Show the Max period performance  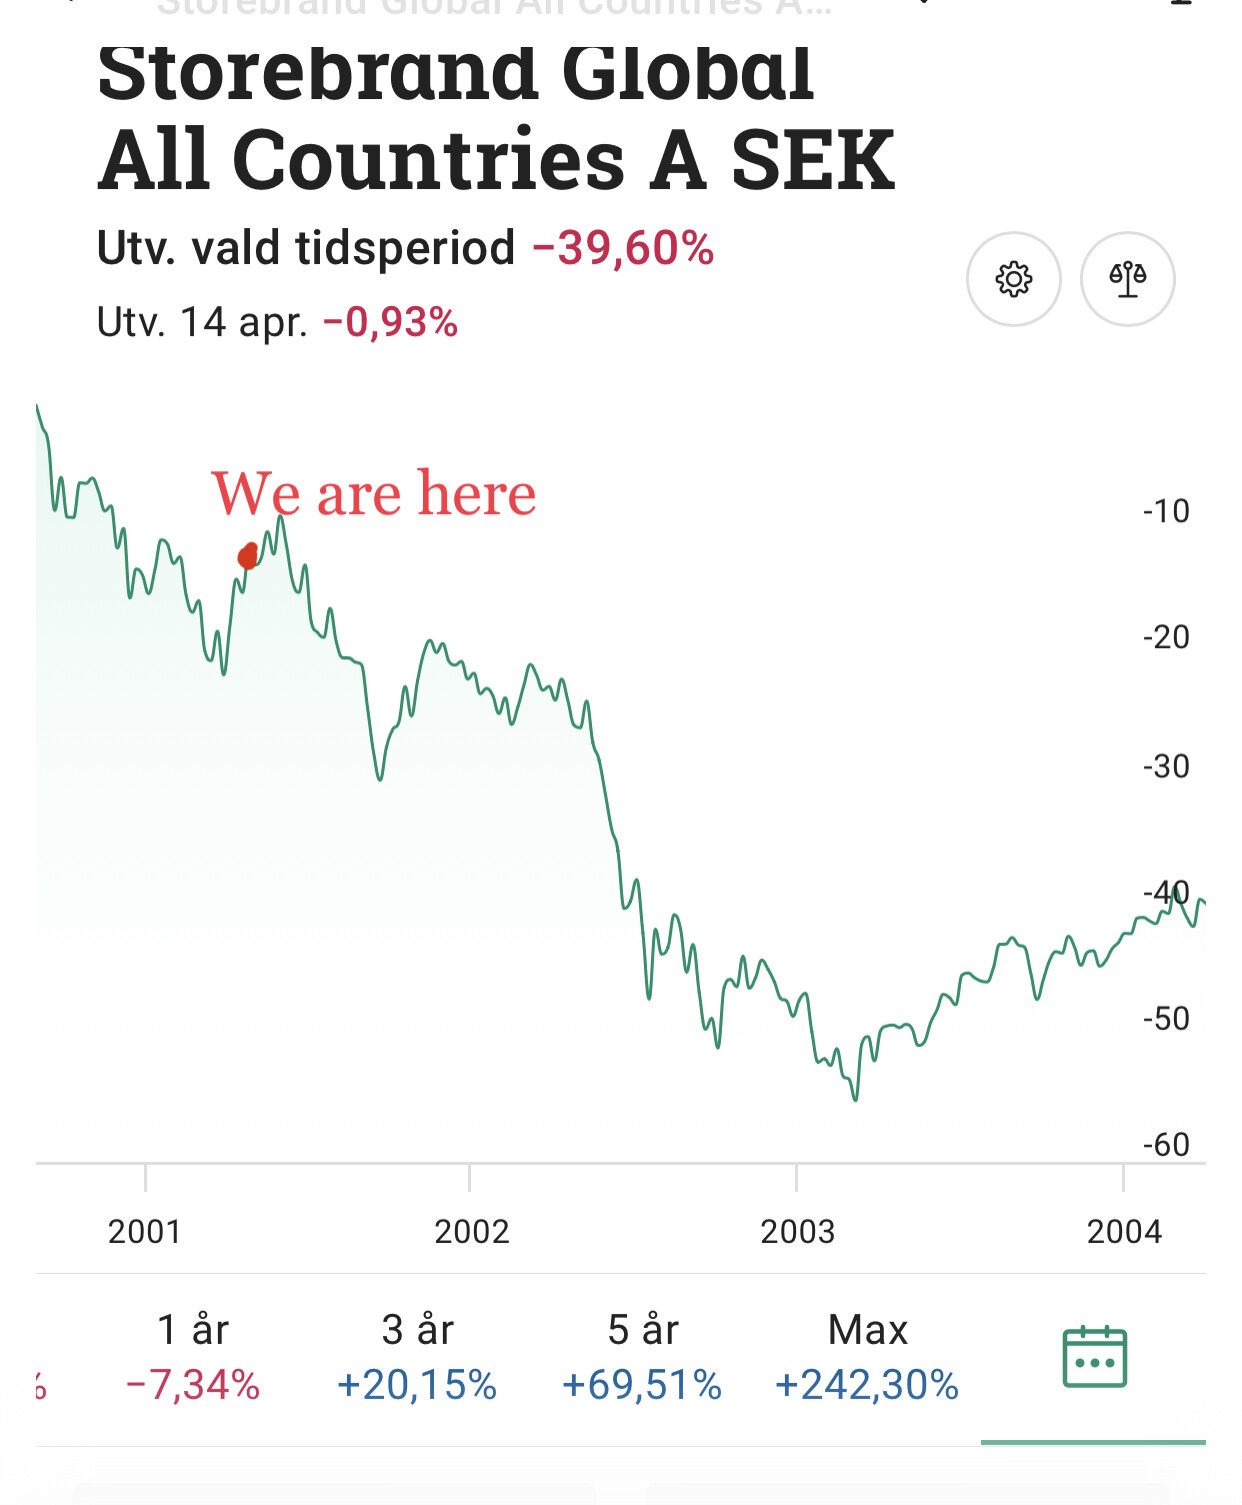867,1356
